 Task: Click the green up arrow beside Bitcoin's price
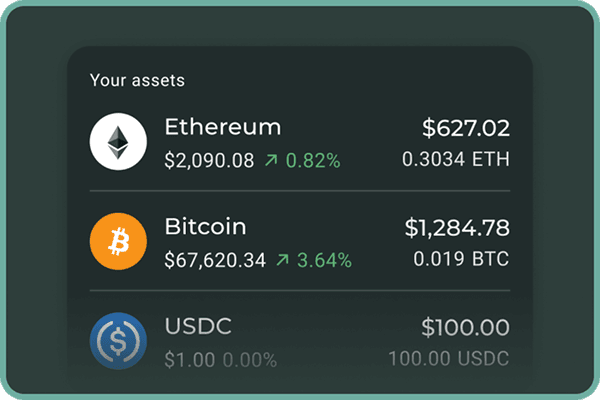(283, 260)
